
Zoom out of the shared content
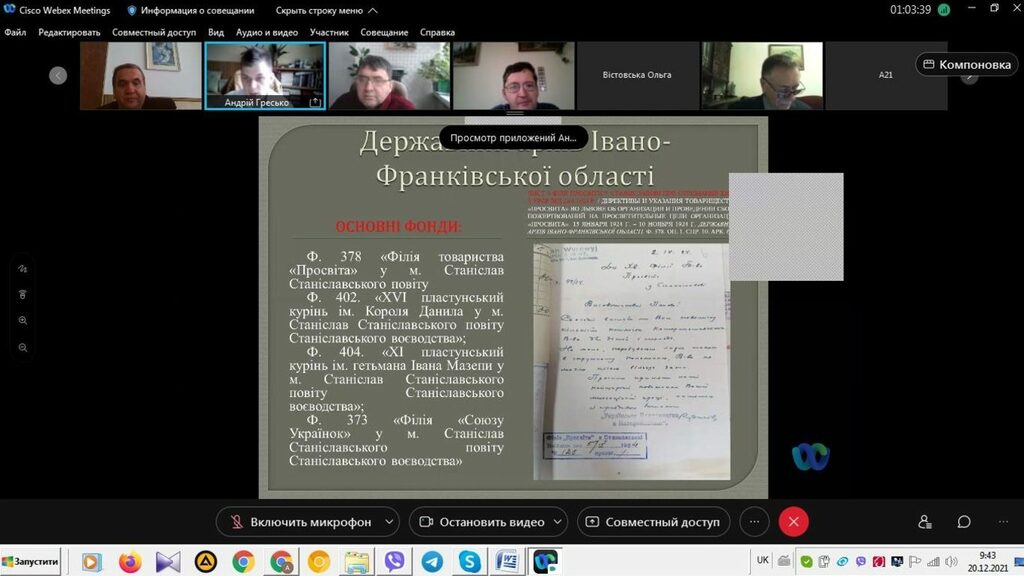tap(23, 347)
